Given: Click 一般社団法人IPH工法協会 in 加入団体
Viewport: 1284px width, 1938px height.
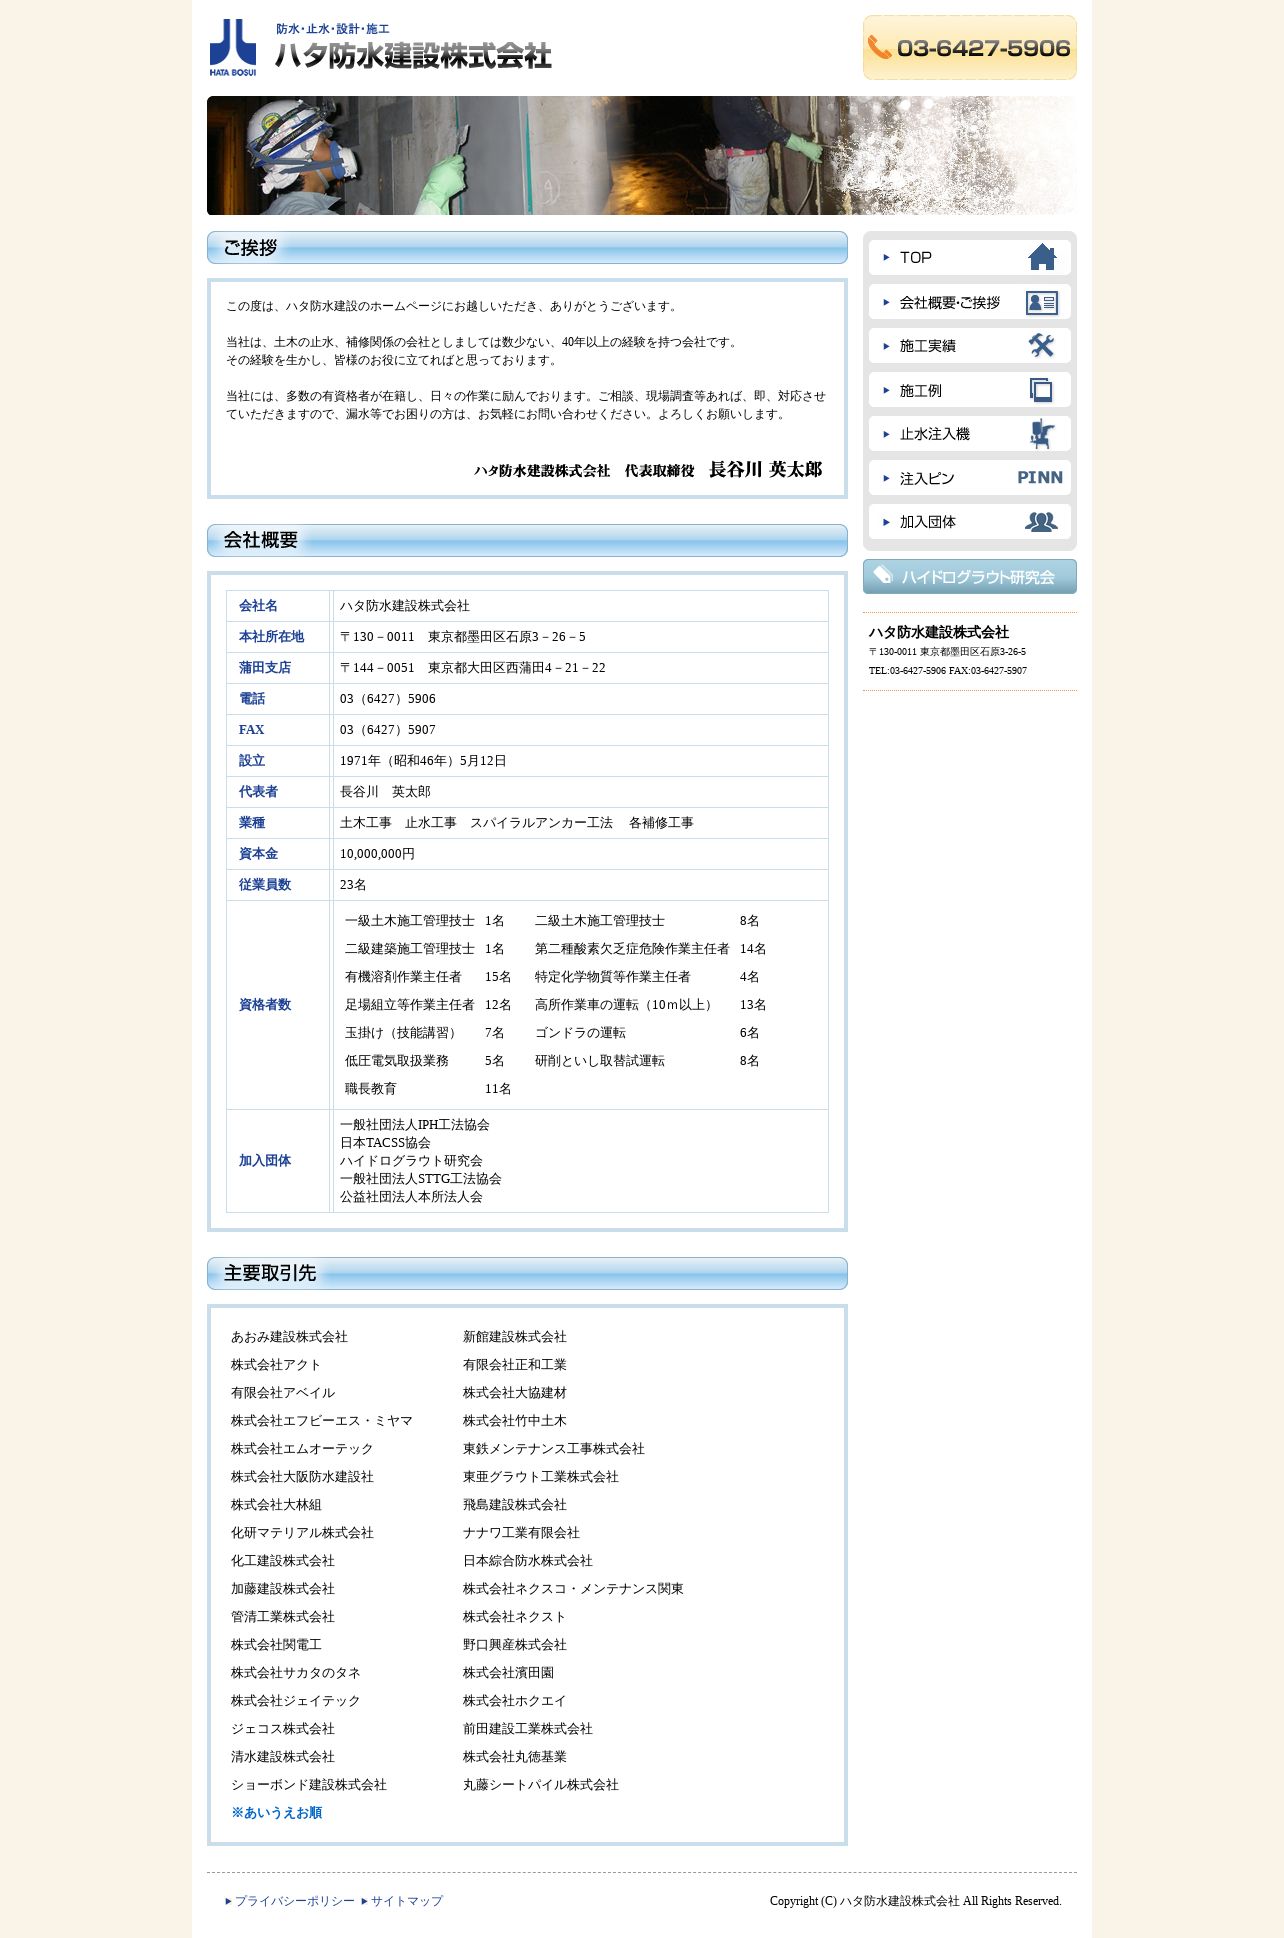Looking at the screenshot, I should (x=415, y=1125).
